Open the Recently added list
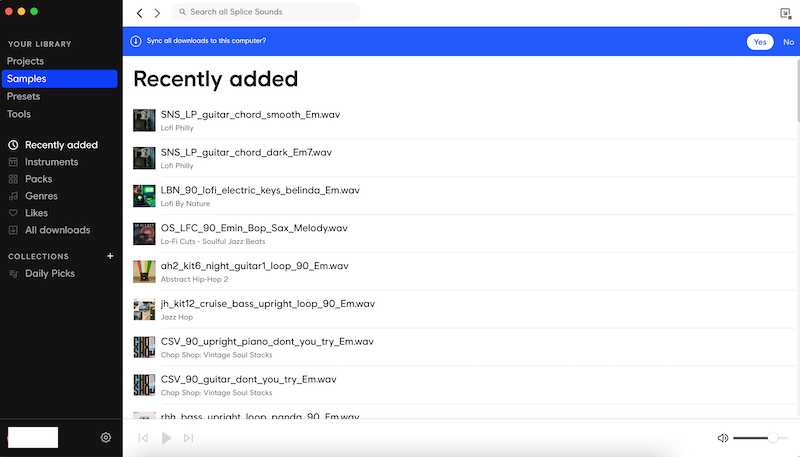Image resolution: width=800 pixels, height=457 pixels. pyautogui.click(x=61, y=145)
